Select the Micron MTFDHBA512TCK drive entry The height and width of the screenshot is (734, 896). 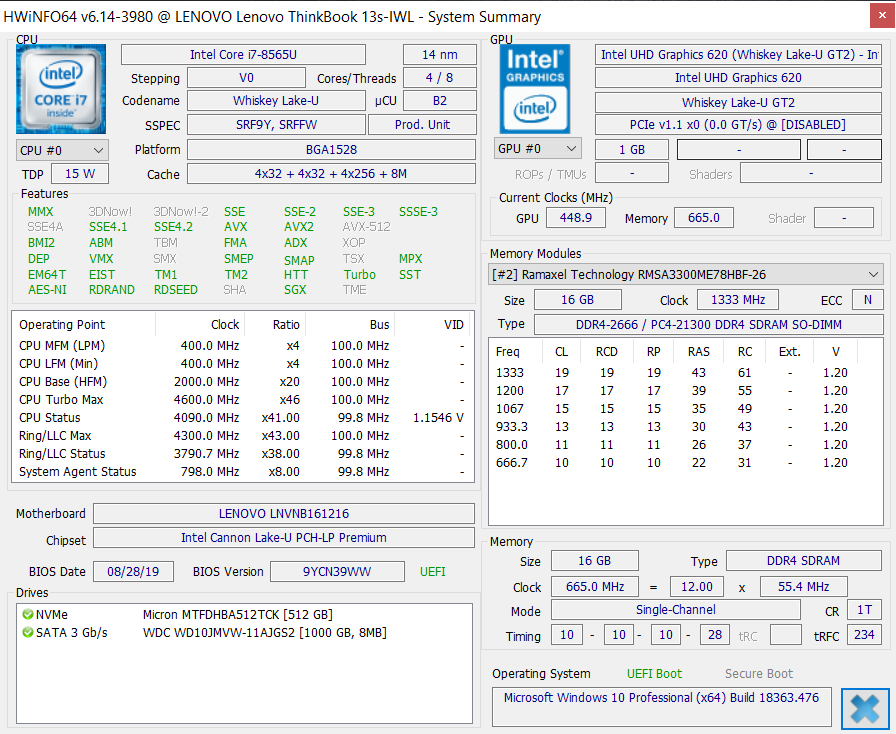tap(237, 615)
